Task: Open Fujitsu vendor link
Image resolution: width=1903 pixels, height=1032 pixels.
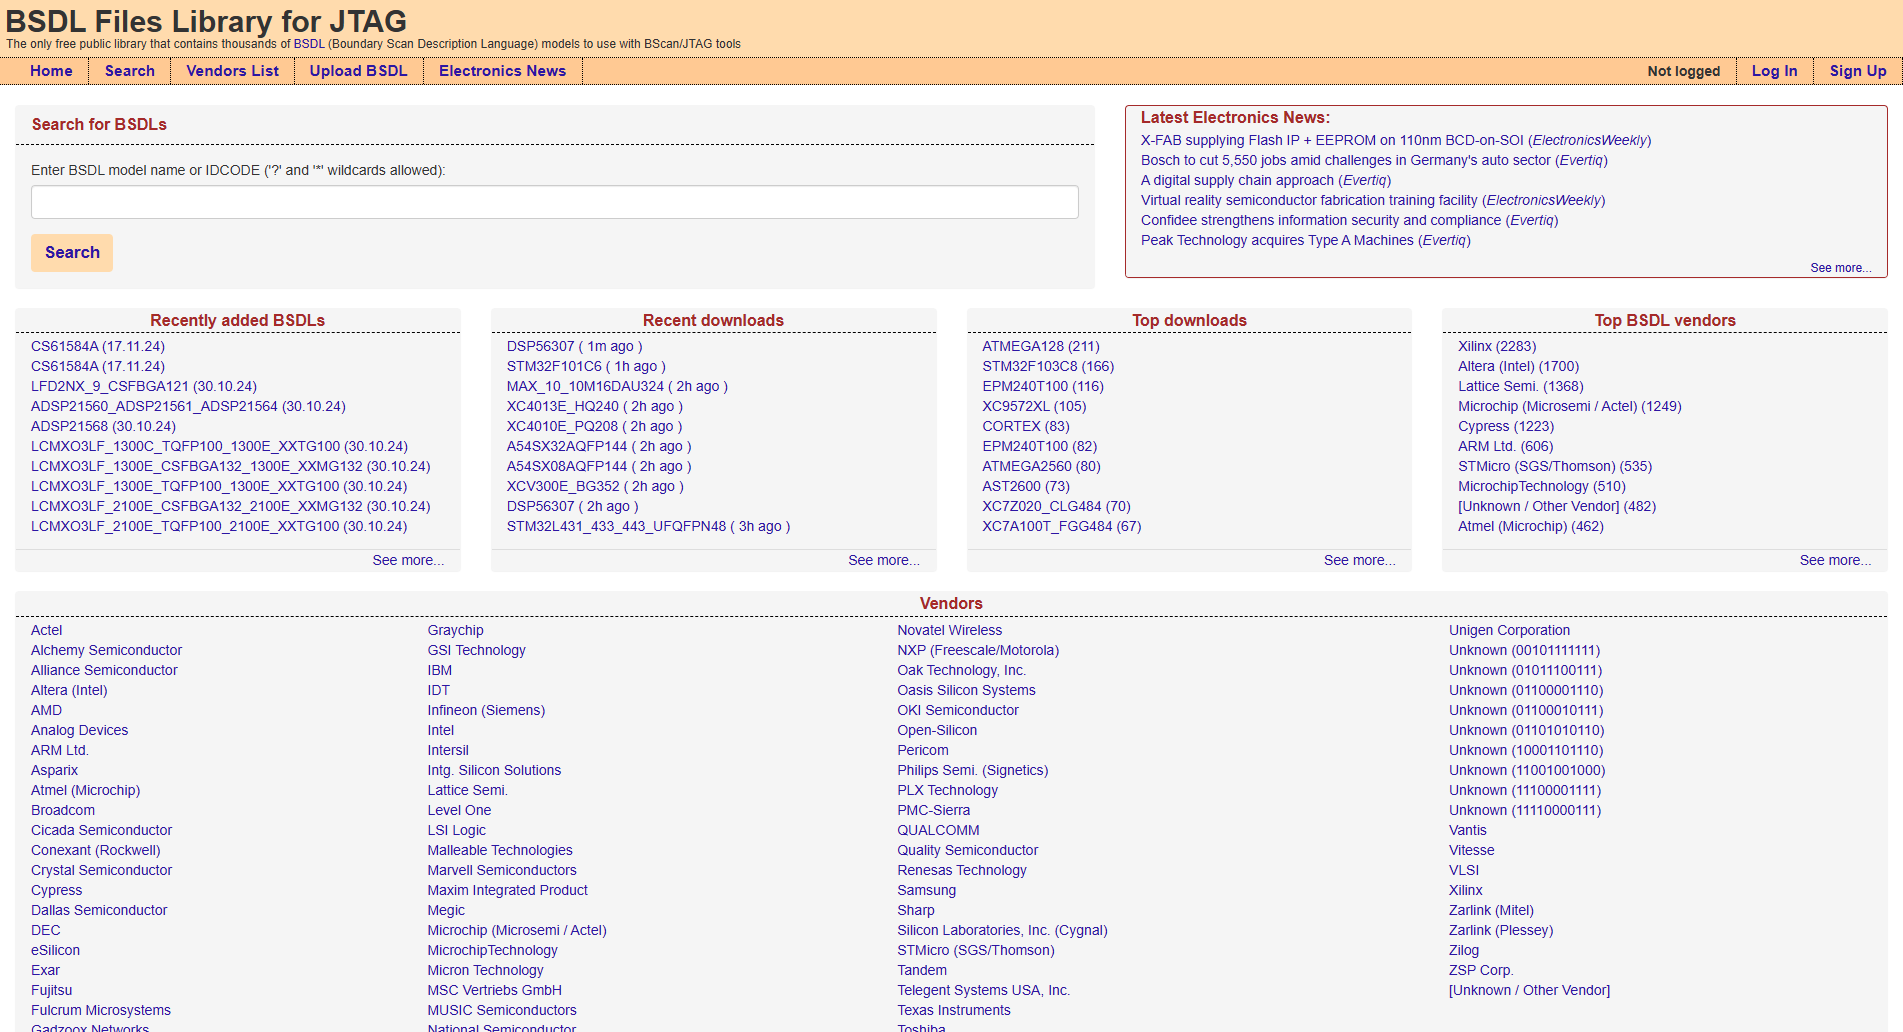Action: tap(51, 990)
